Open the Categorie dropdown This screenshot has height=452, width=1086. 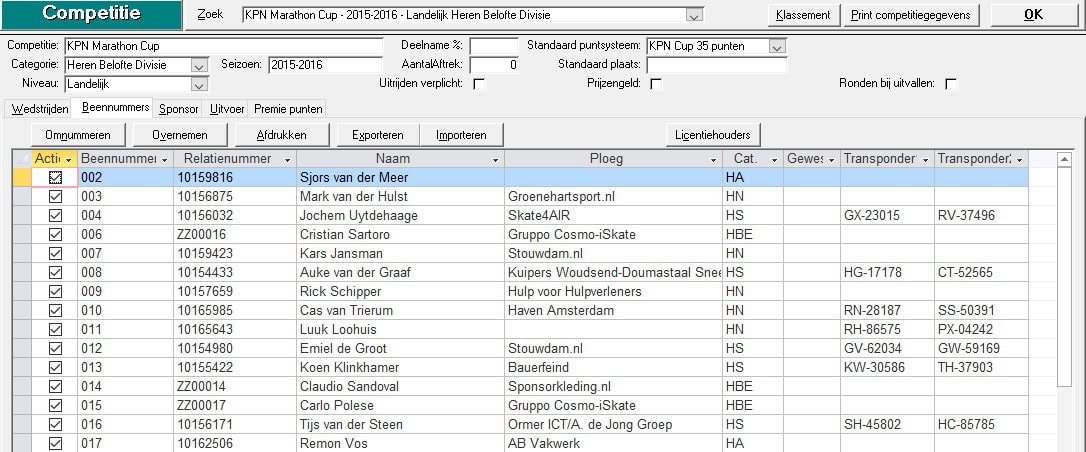[x=199, y=66]
